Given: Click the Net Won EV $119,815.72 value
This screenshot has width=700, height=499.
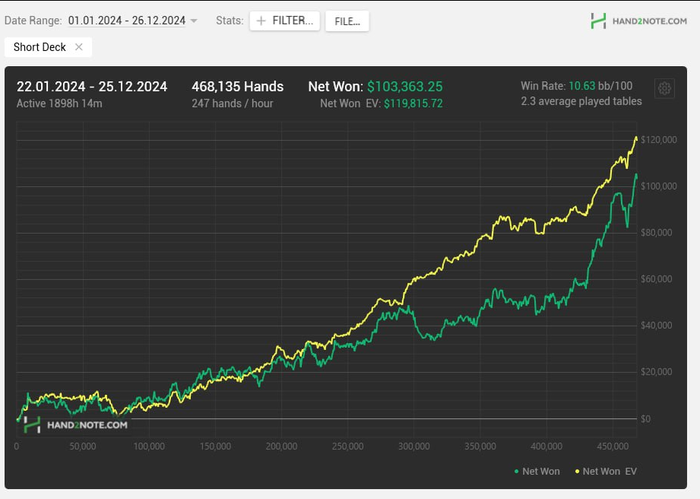Looking at the screenshot, I should (413, 104).
